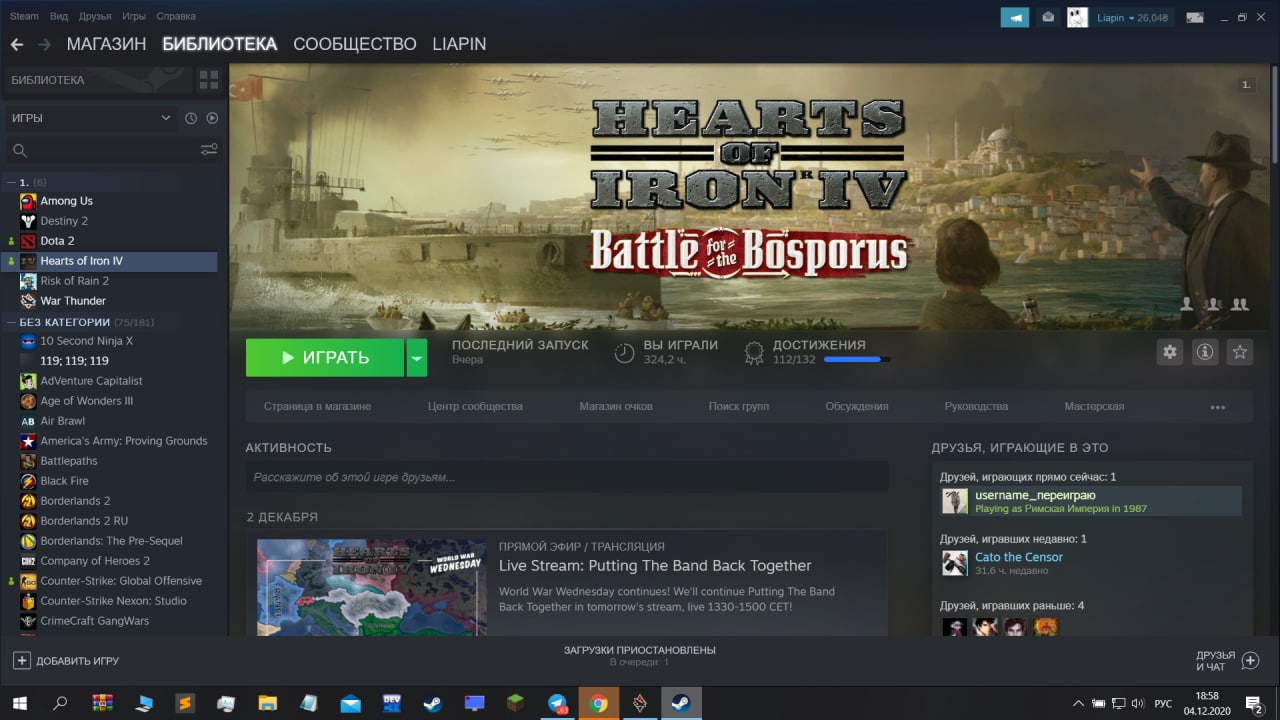Open the Руководства link
This screenshot has height=720, width=1280.
[x=976, y=407]
